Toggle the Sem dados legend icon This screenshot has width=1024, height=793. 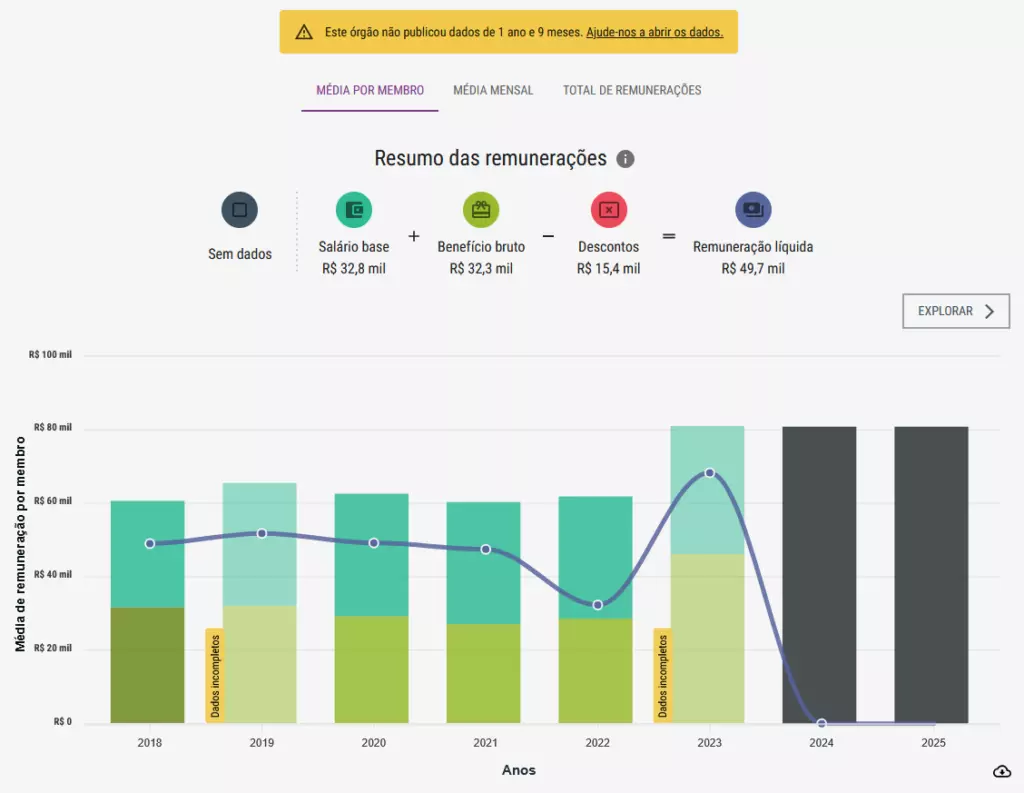point(239,210)
